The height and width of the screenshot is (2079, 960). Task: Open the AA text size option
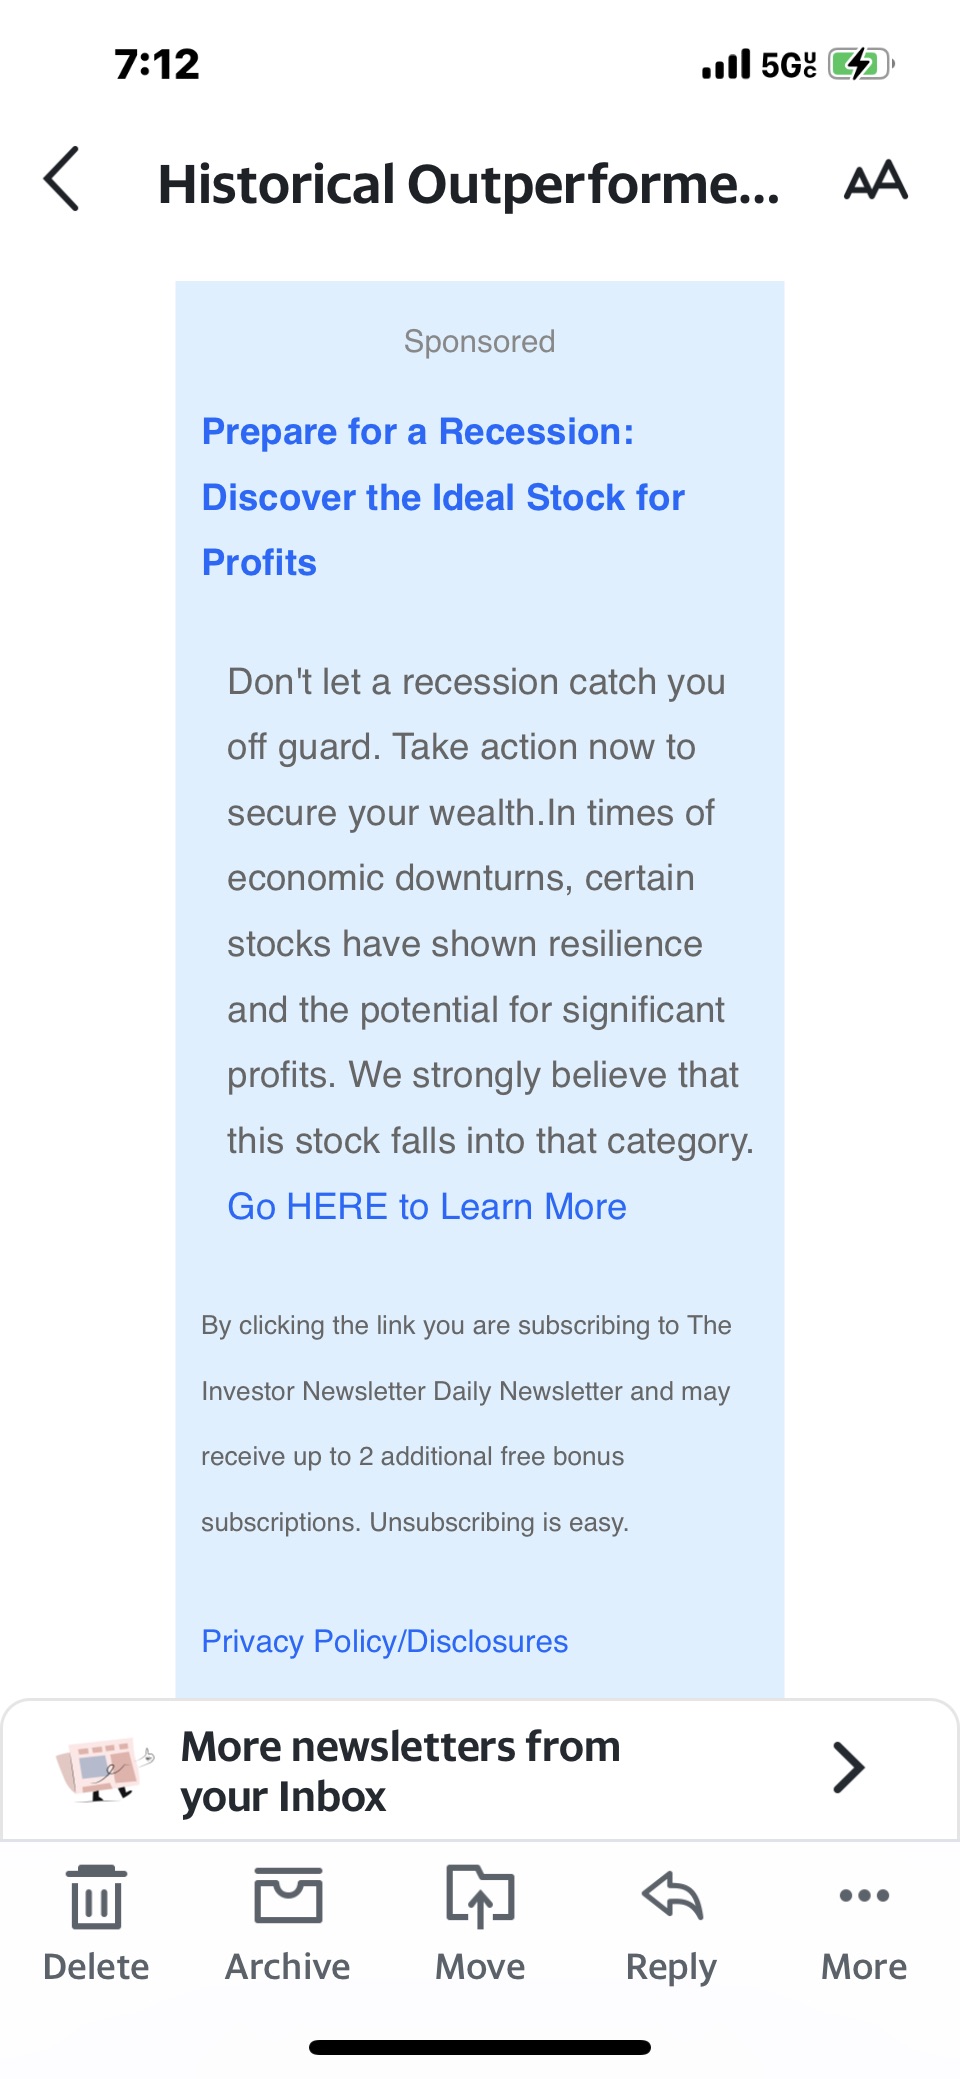point(875,181)
